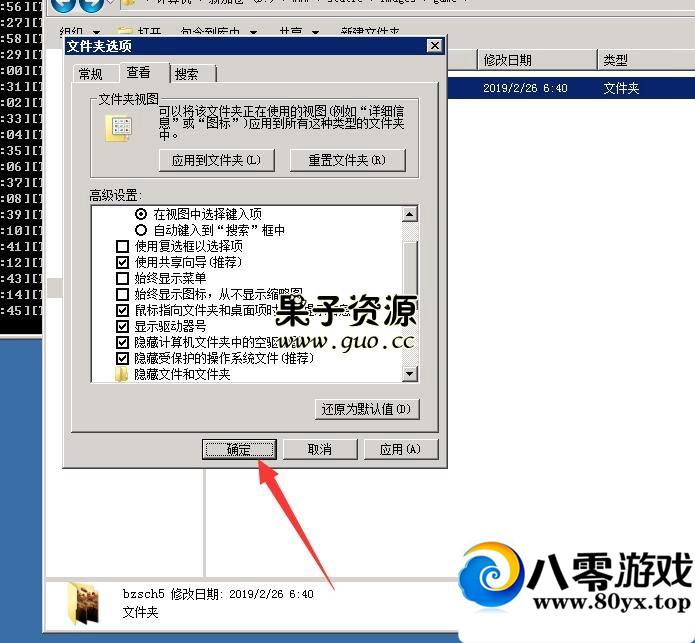Click the bzsch5 folder icon in details pane
The height and width of the screenshot is (643, 695).
pyautogui.click(x=85, y=604)
